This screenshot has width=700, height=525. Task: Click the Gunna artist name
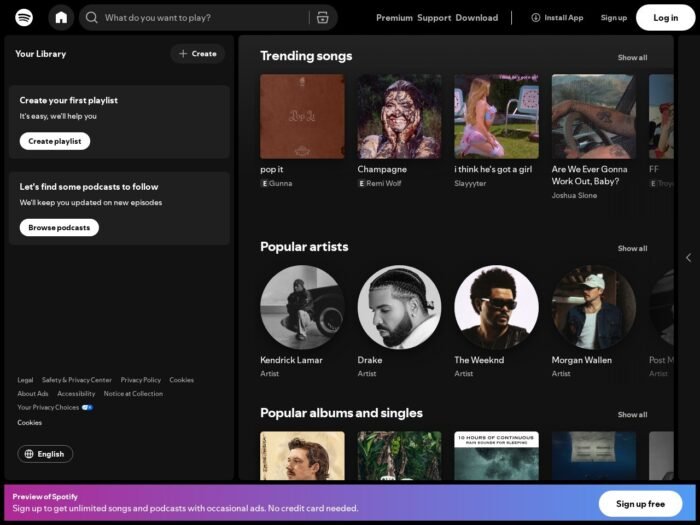click(280, 183)
